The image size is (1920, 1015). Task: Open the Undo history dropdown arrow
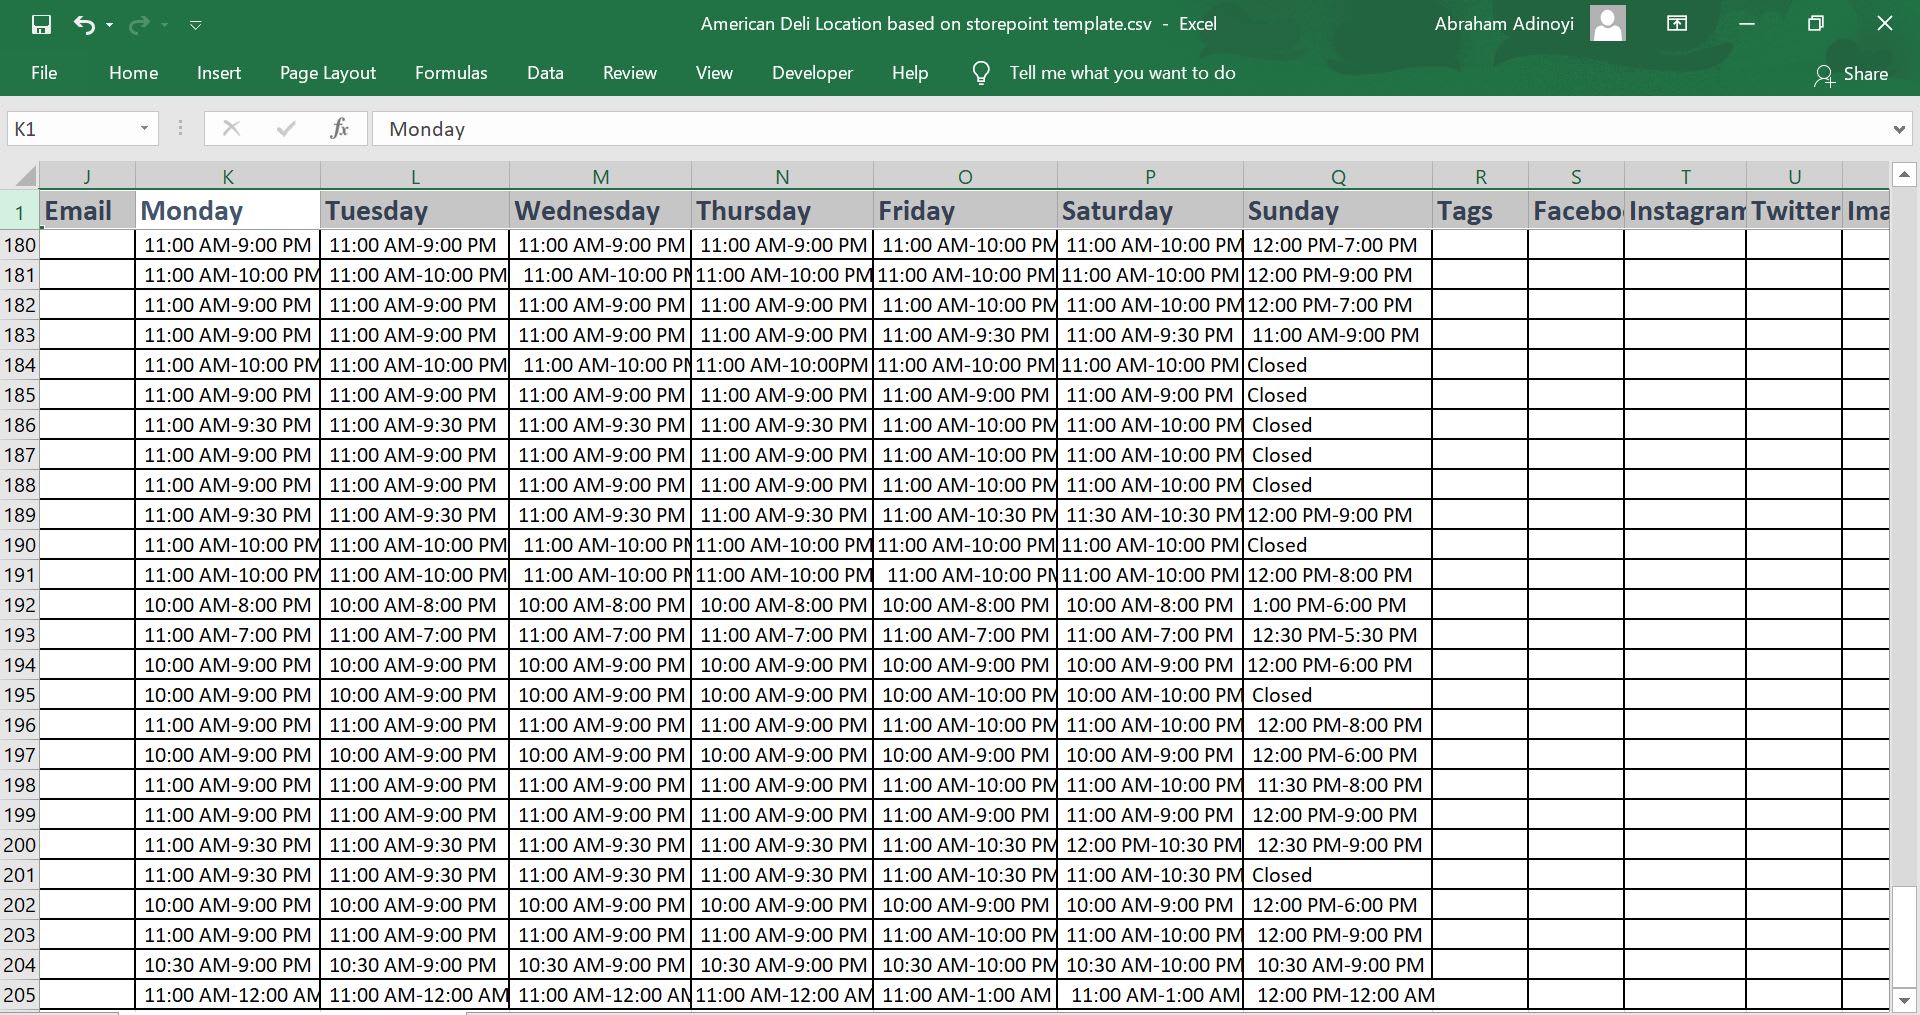tap(109, 25)
